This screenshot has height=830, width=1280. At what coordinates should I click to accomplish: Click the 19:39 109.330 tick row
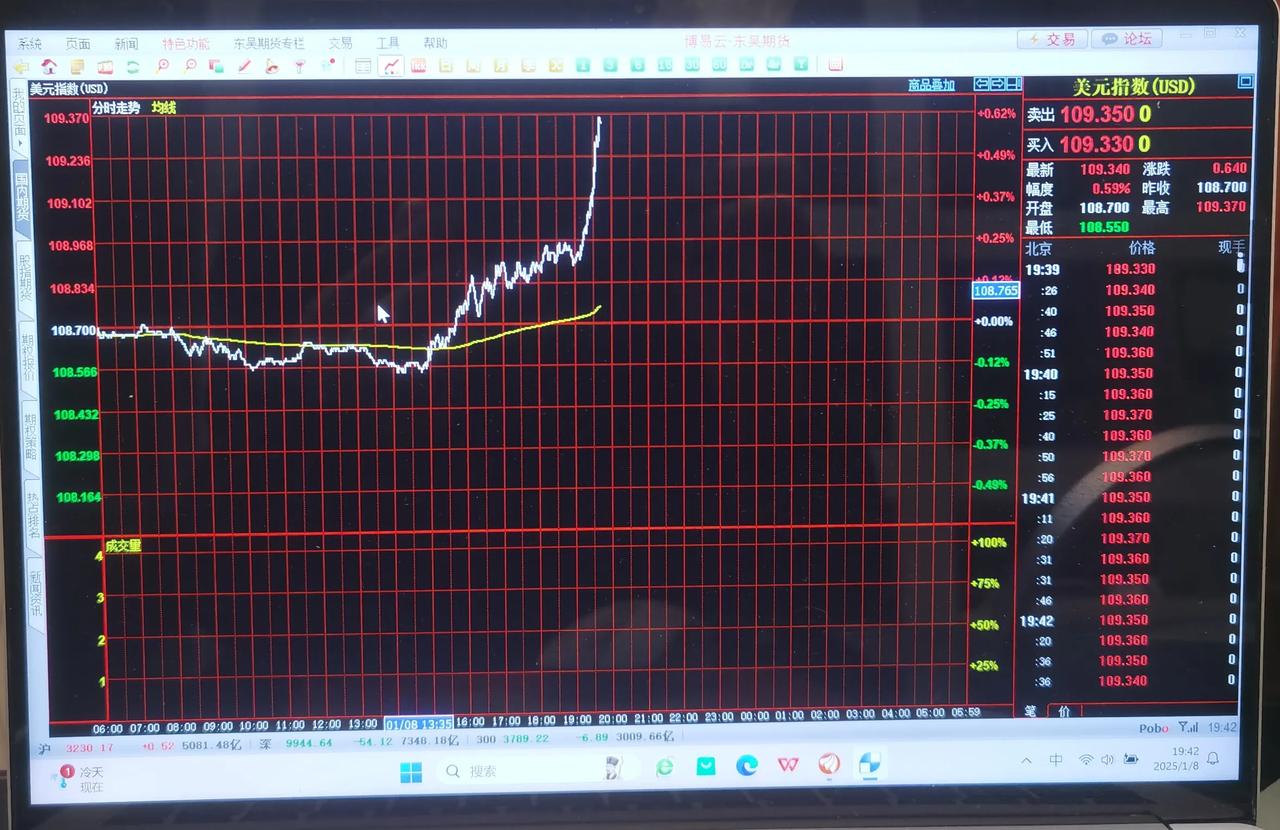1134,269
